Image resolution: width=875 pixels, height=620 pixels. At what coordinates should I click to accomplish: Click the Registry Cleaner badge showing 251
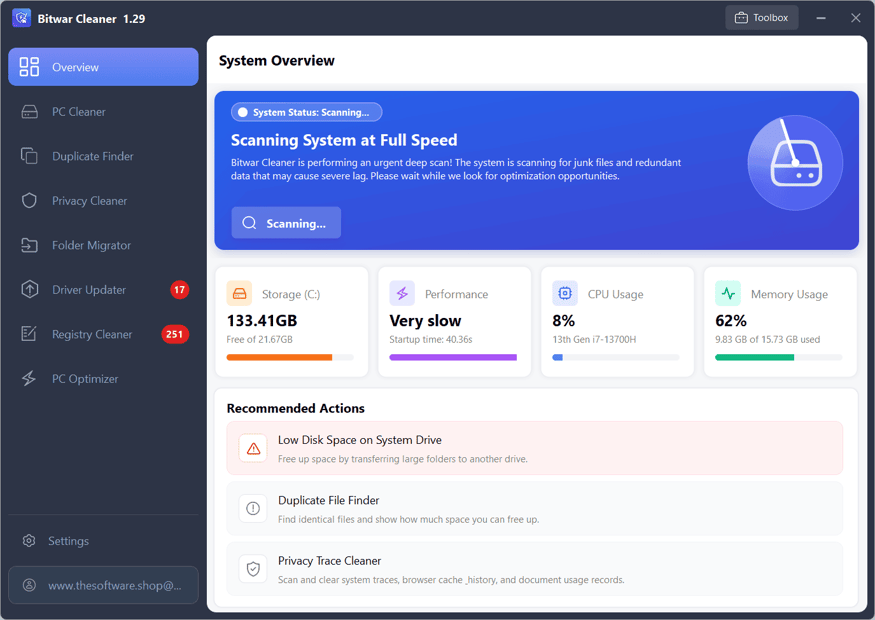(175, 334)
